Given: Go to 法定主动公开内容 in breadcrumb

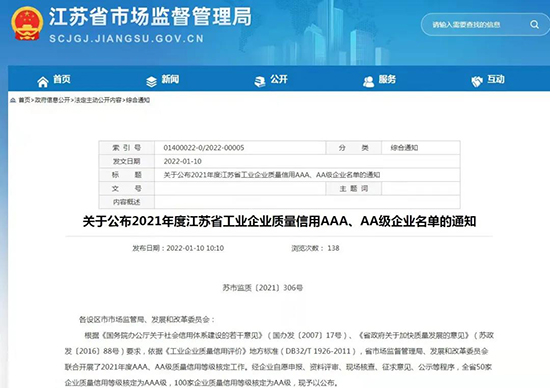Looking at the screenshot, I should [x=98, y=100].
